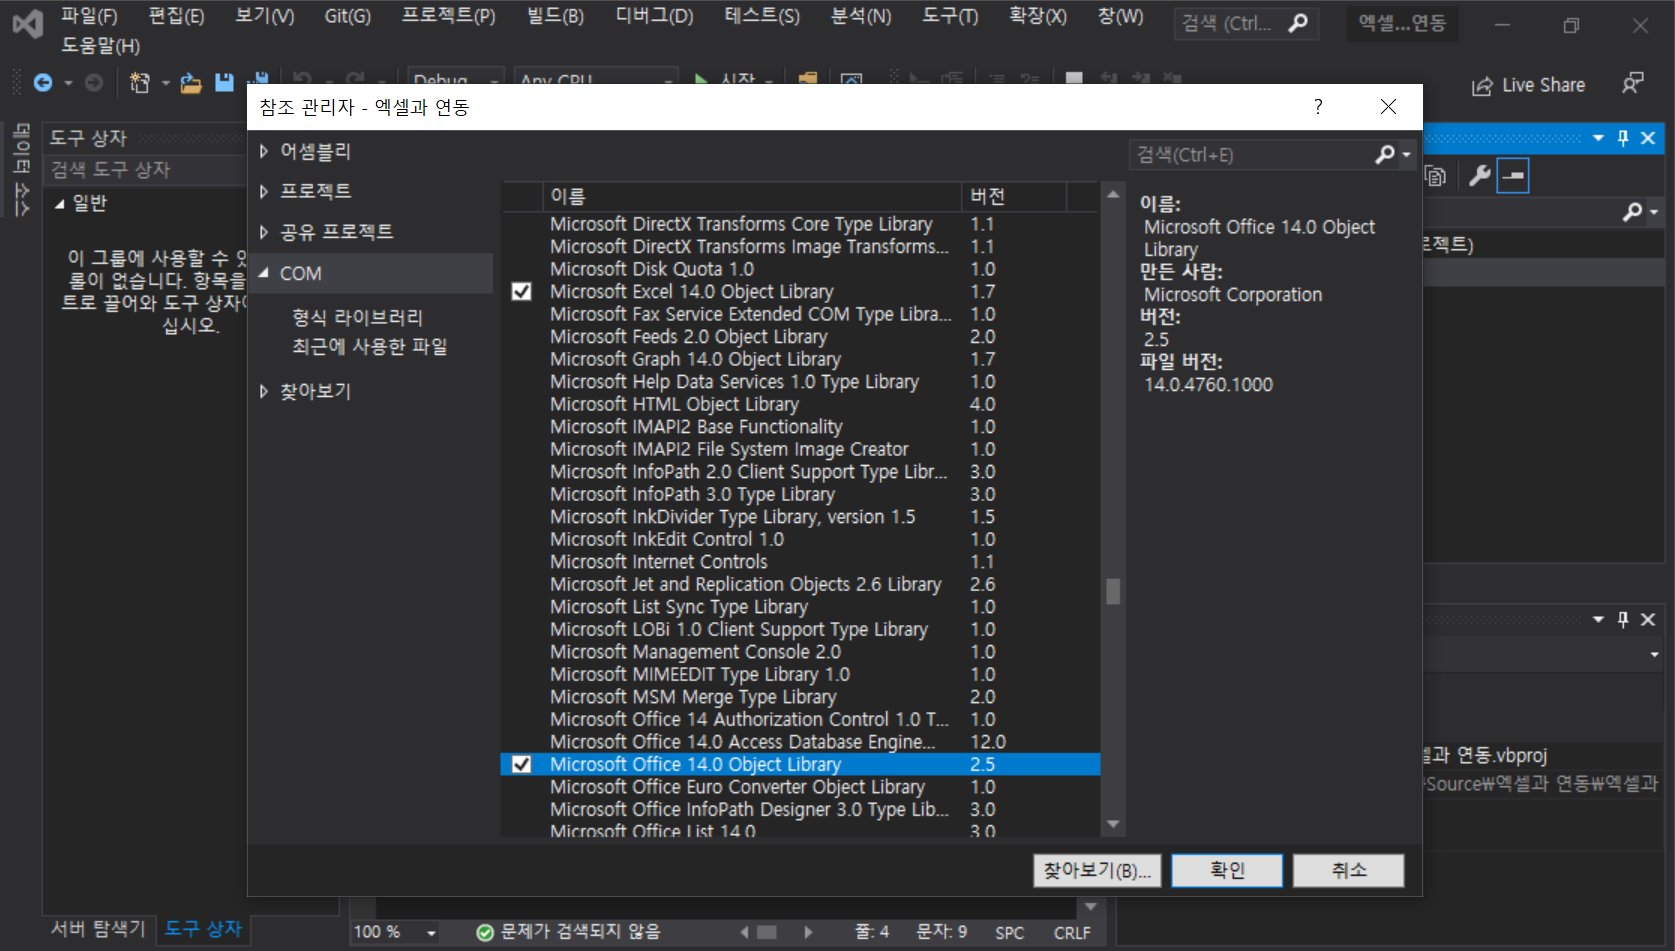Screen dimensions: 1675x951
Task: Pin the upper right panel
Action: click(x=1623, y=138)
